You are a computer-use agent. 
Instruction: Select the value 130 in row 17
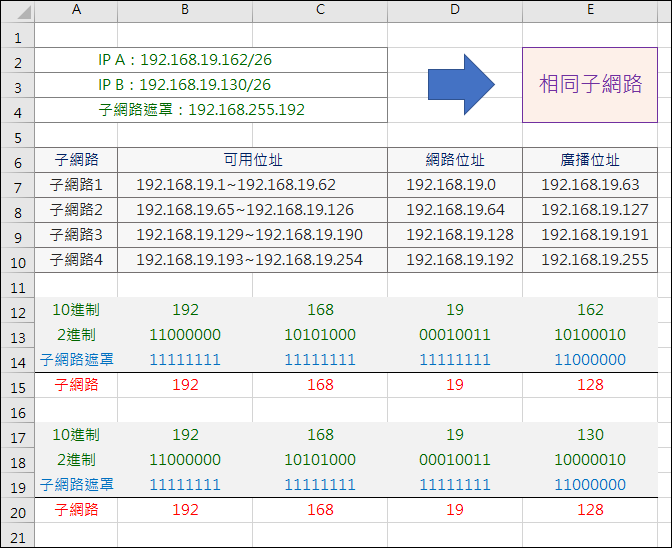[x=590, y=435]
